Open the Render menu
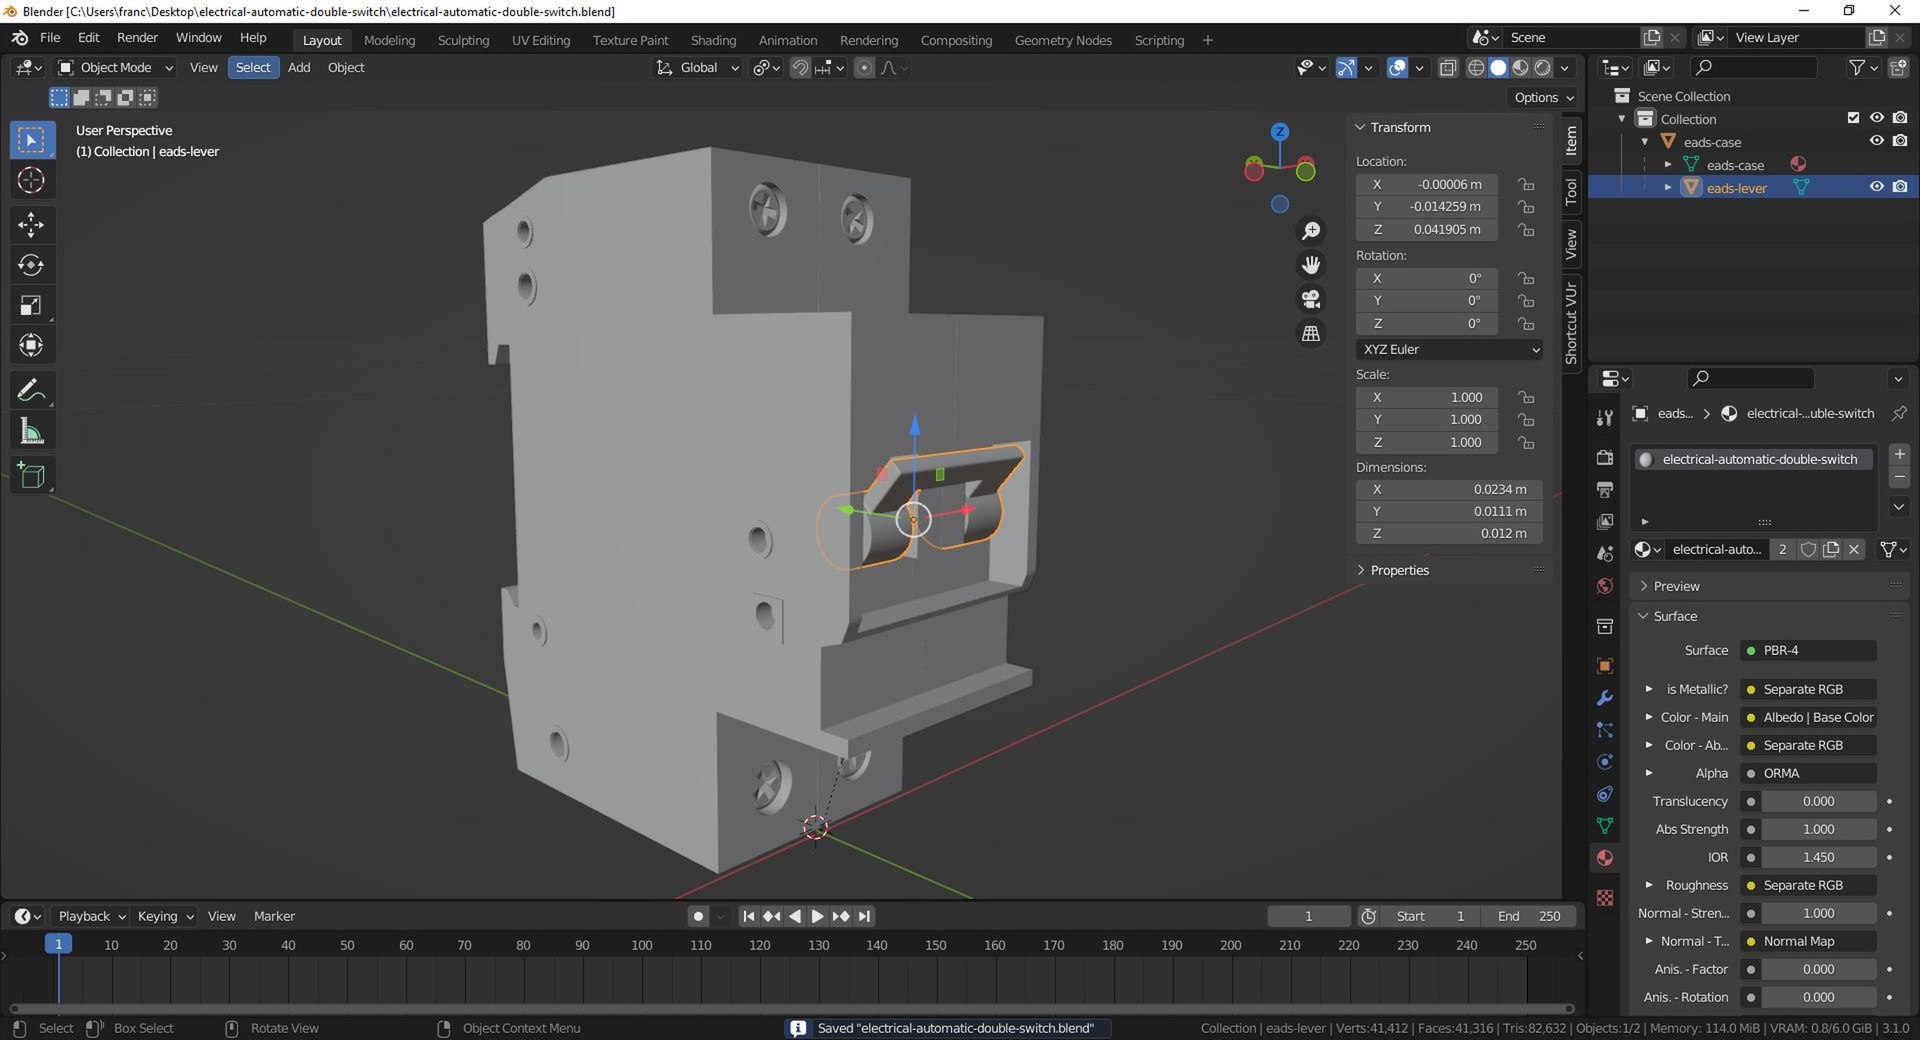 (137, 38)
